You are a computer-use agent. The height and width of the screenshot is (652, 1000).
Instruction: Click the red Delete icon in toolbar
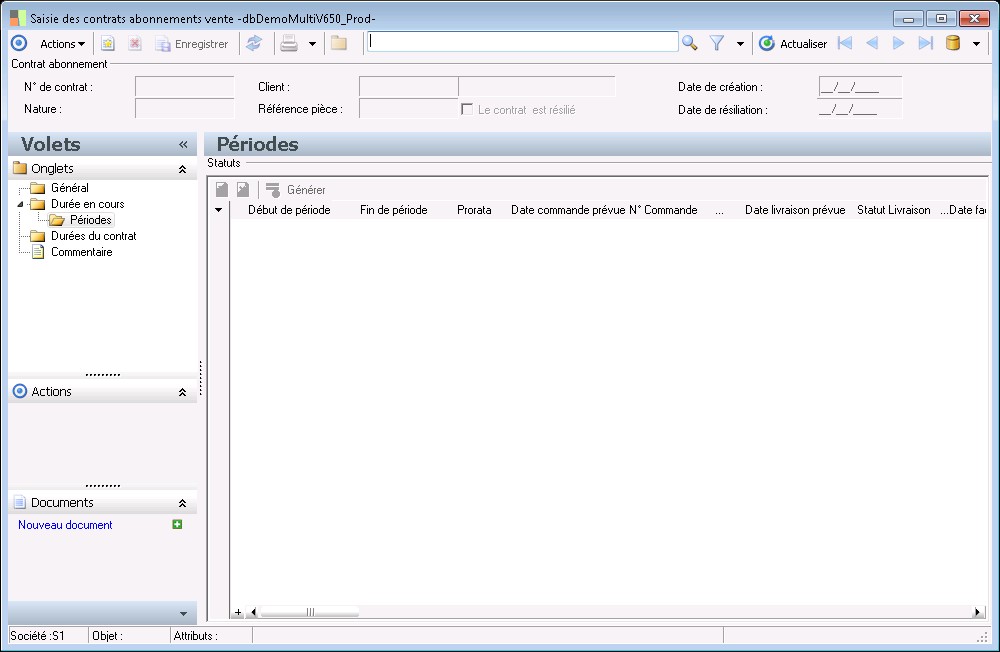(135, 43)
